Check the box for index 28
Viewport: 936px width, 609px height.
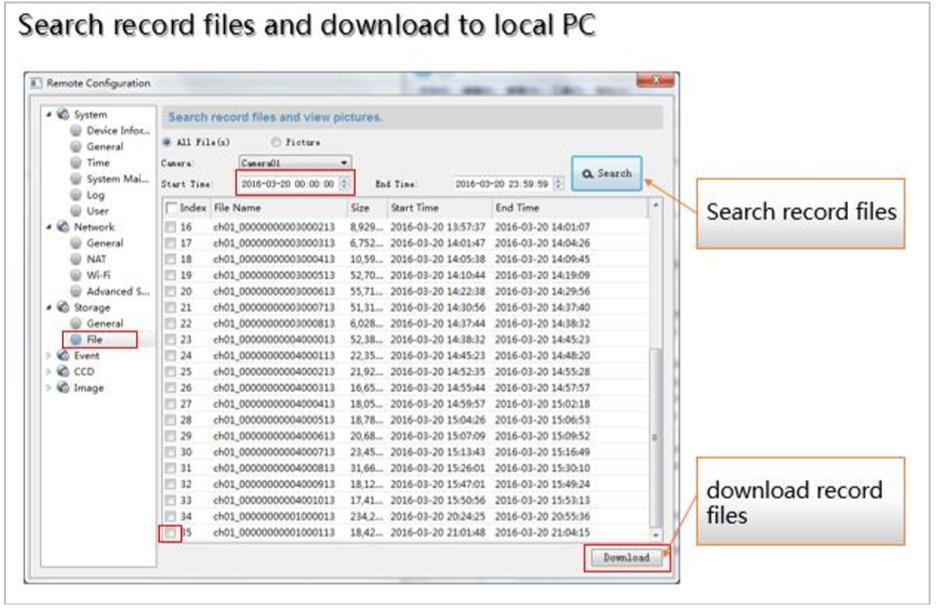[x=171, y=420]
